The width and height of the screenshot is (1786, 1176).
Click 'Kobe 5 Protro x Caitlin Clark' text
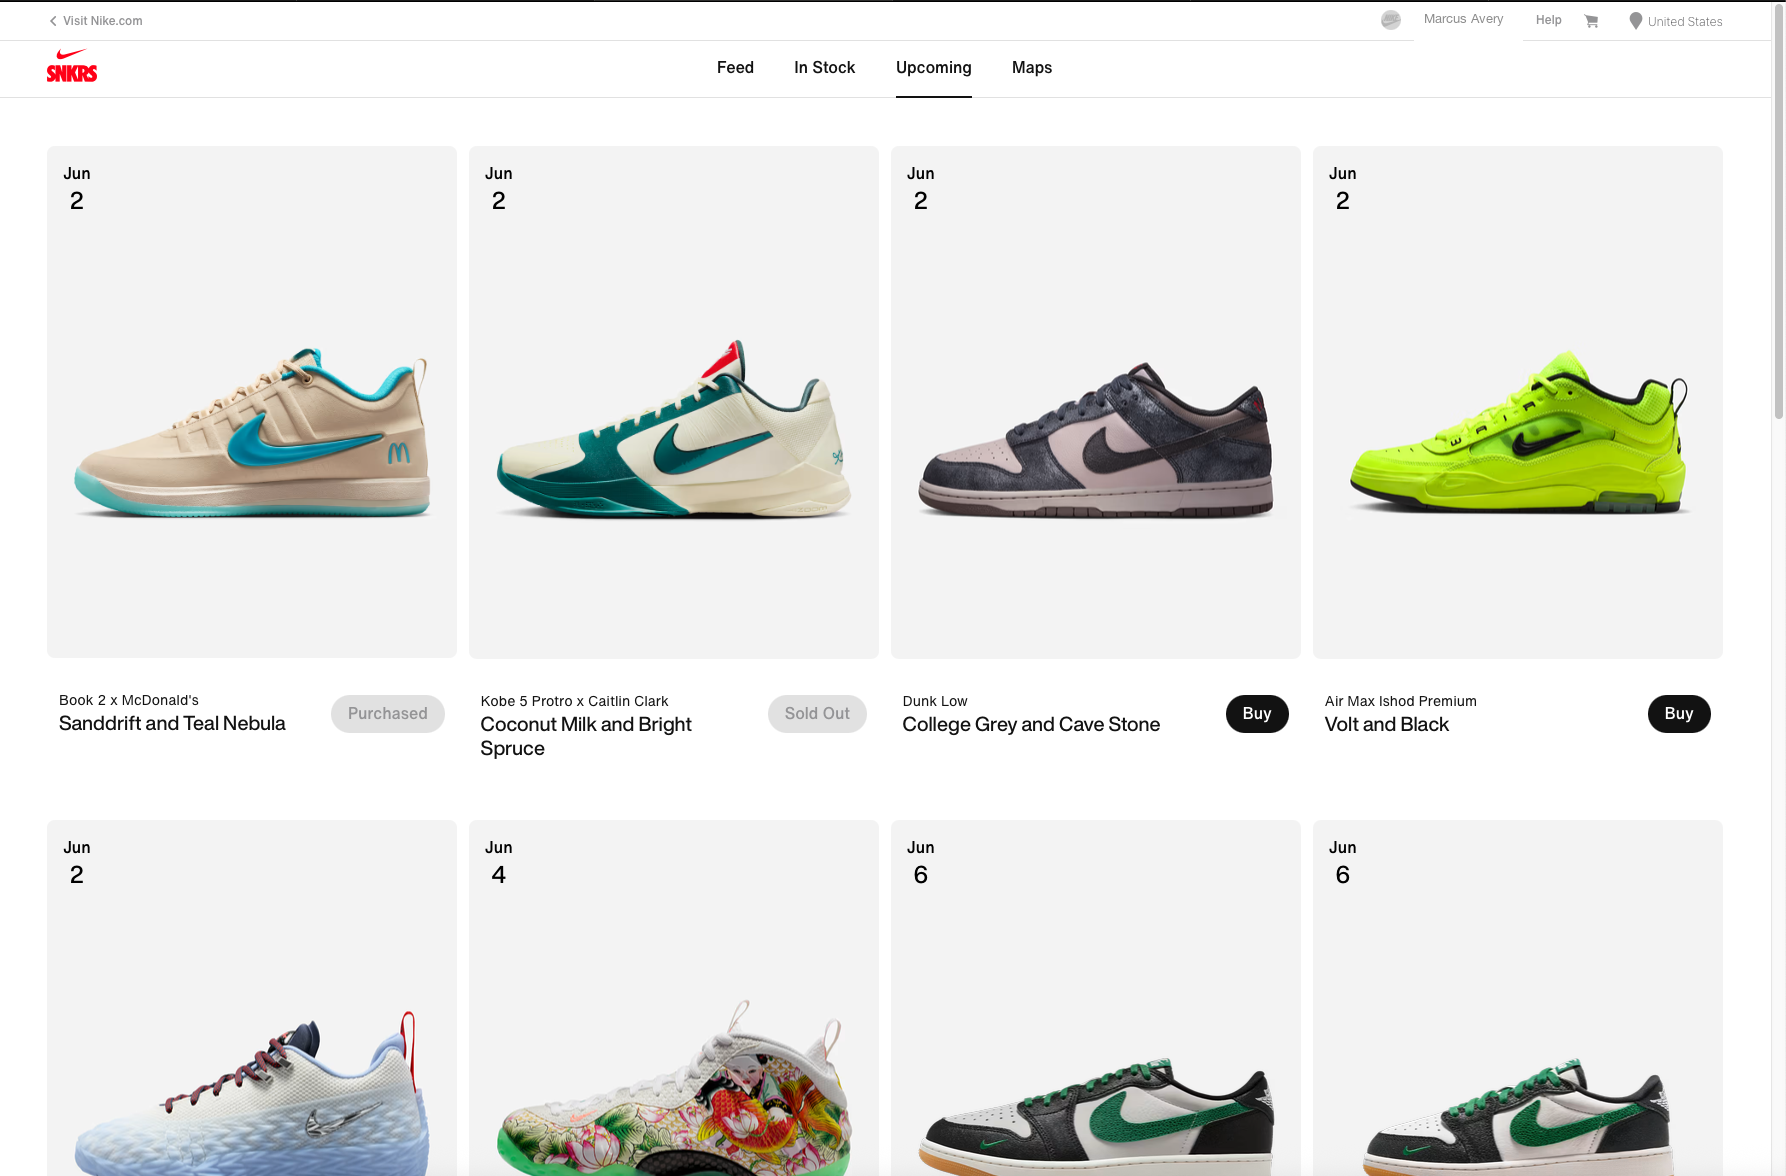(x=574, y=701)
